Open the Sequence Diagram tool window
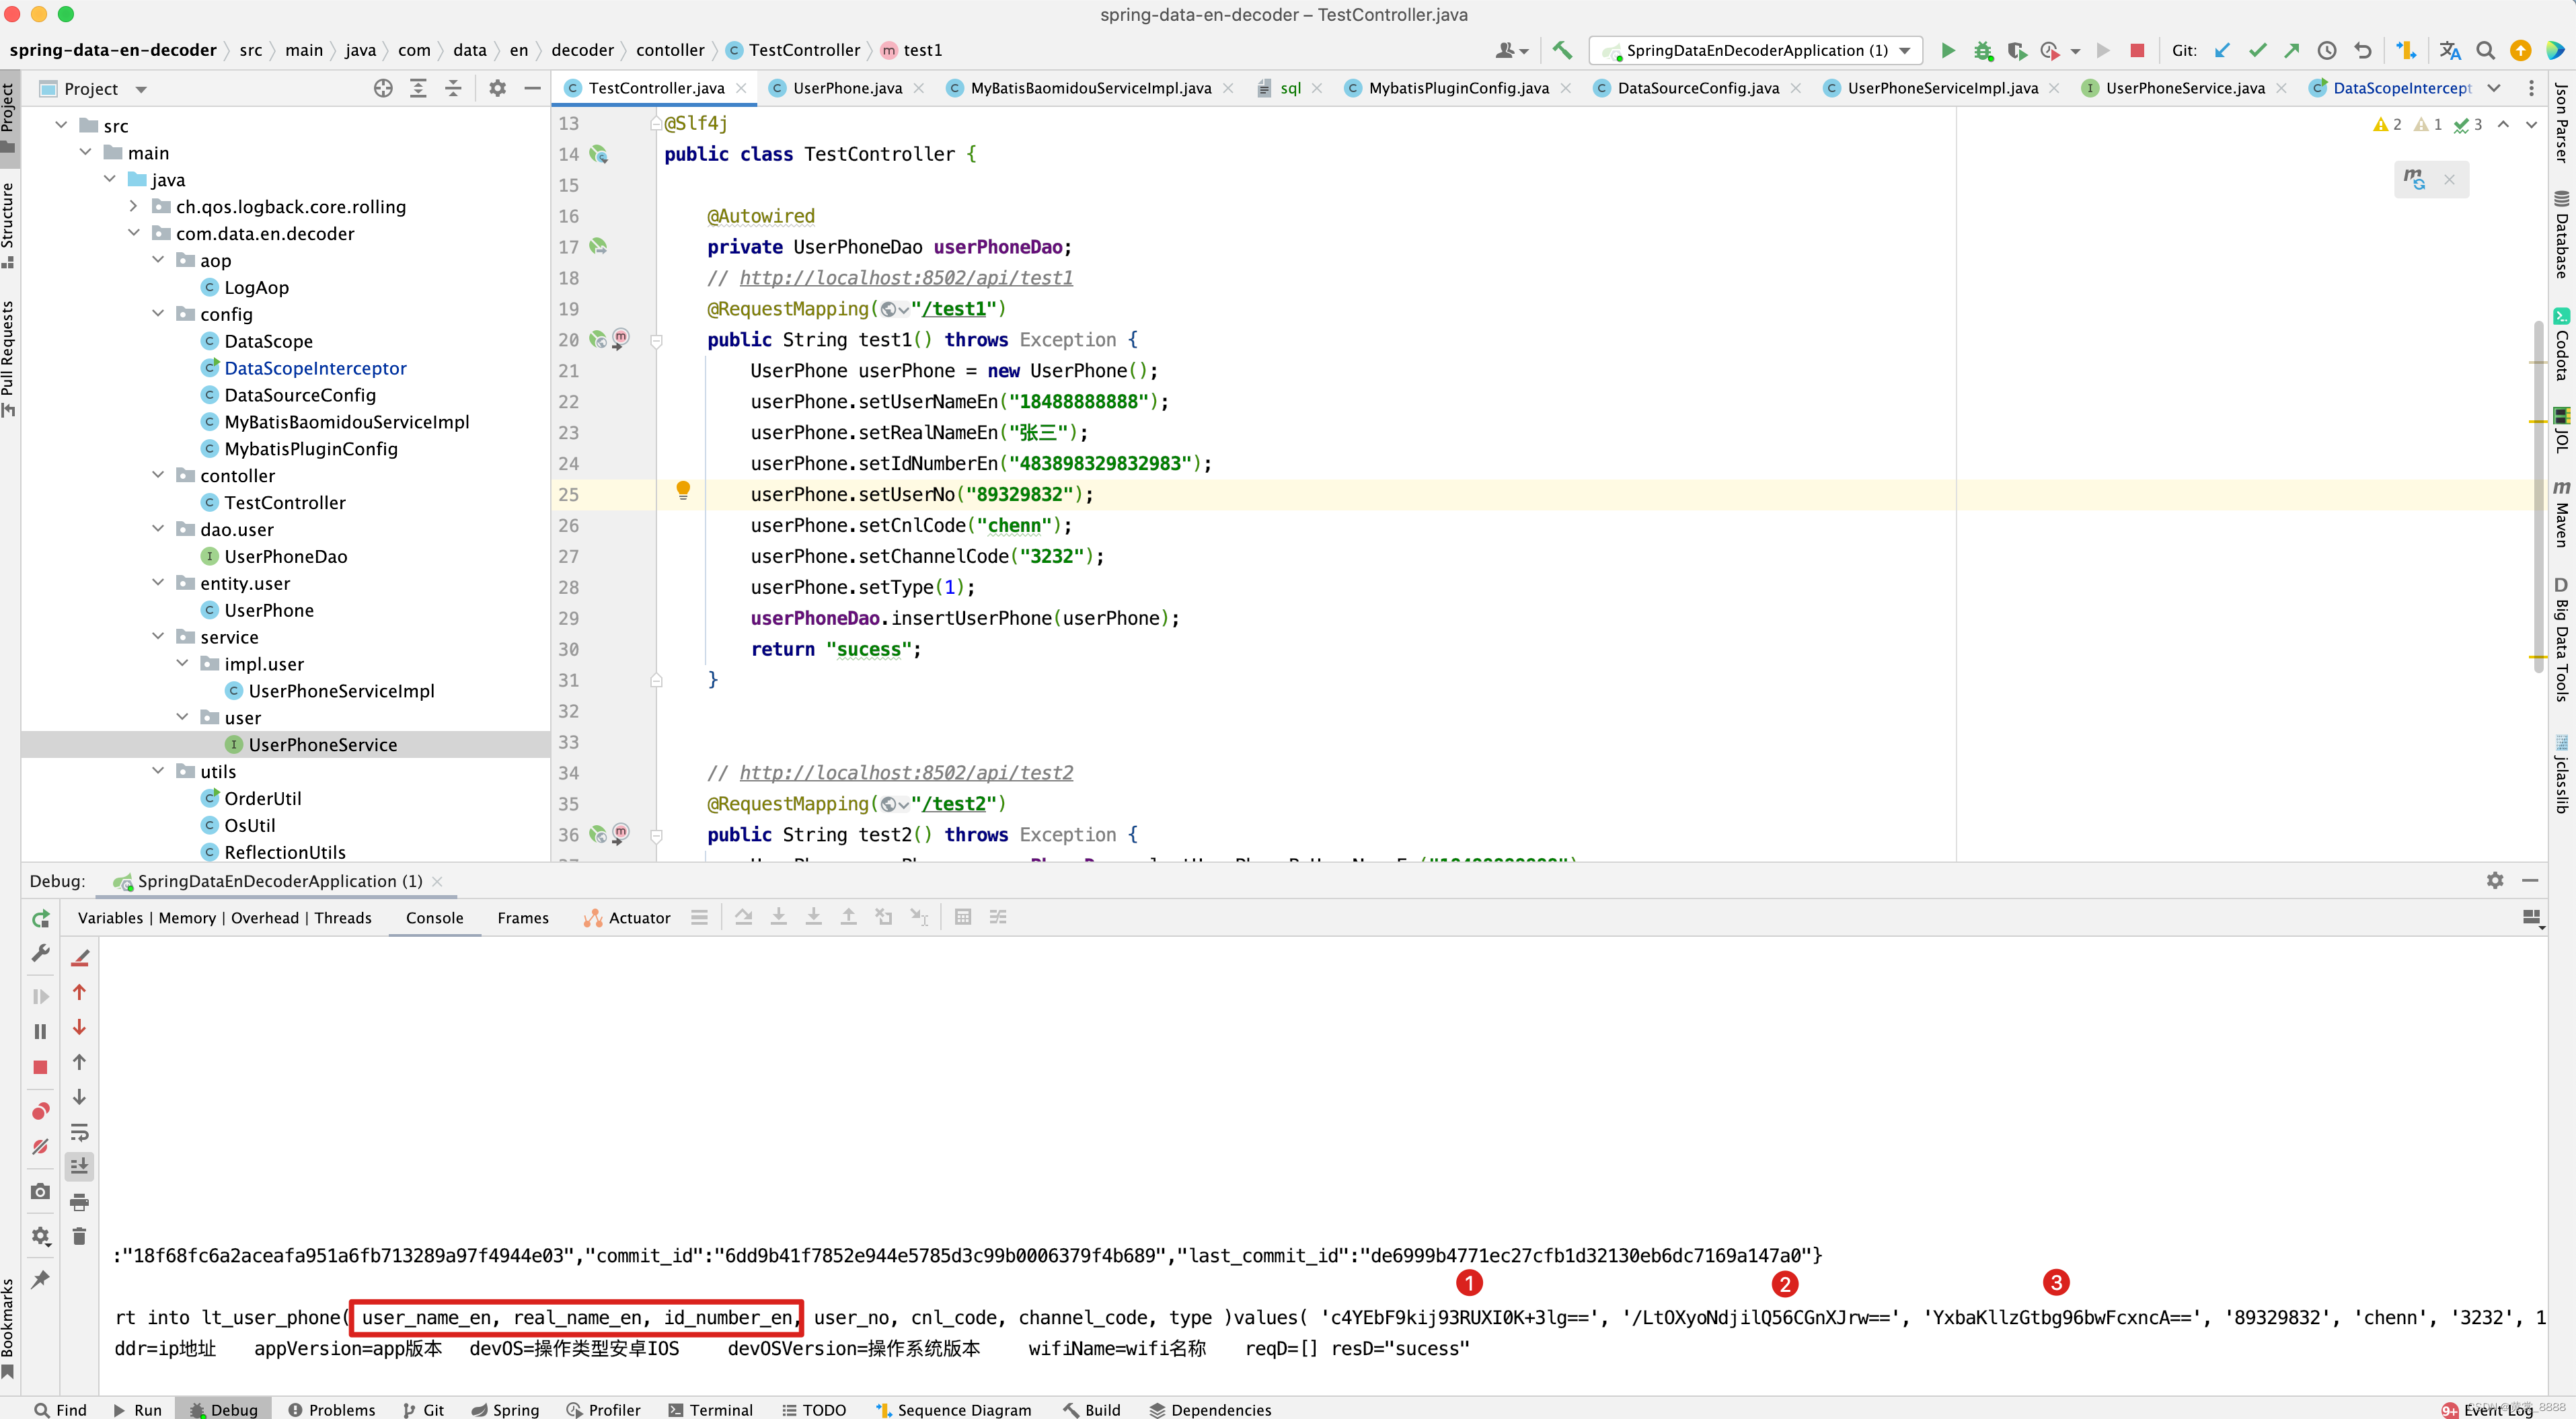2576x1419 pixels. (953, 1409)
